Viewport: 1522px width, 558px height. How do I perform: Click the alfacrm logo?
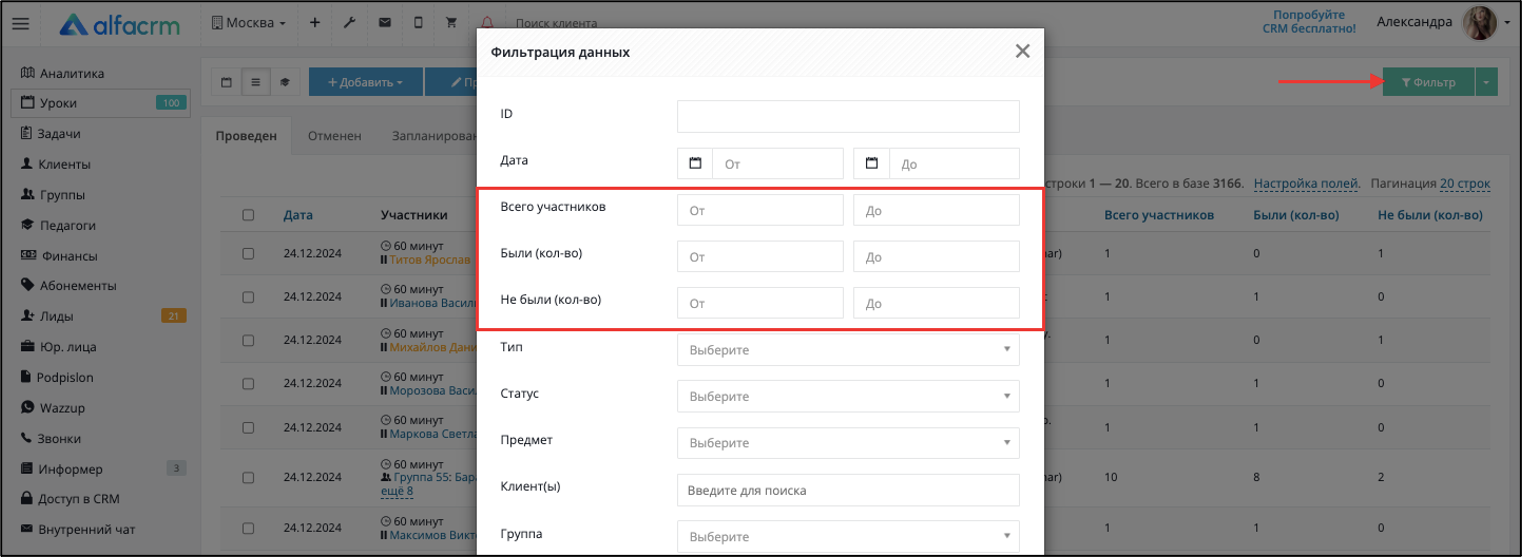tap(119, 24)
